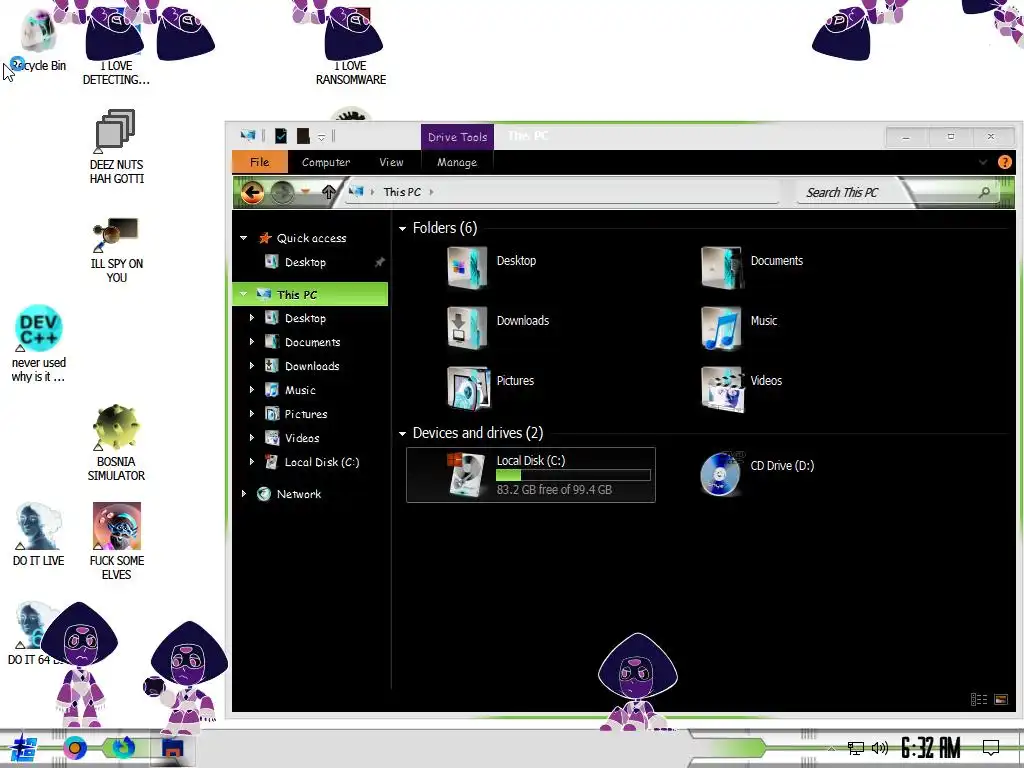Select the Local Disk (C:) drive tile
The image size is (1024, 768).
point(531,475)
